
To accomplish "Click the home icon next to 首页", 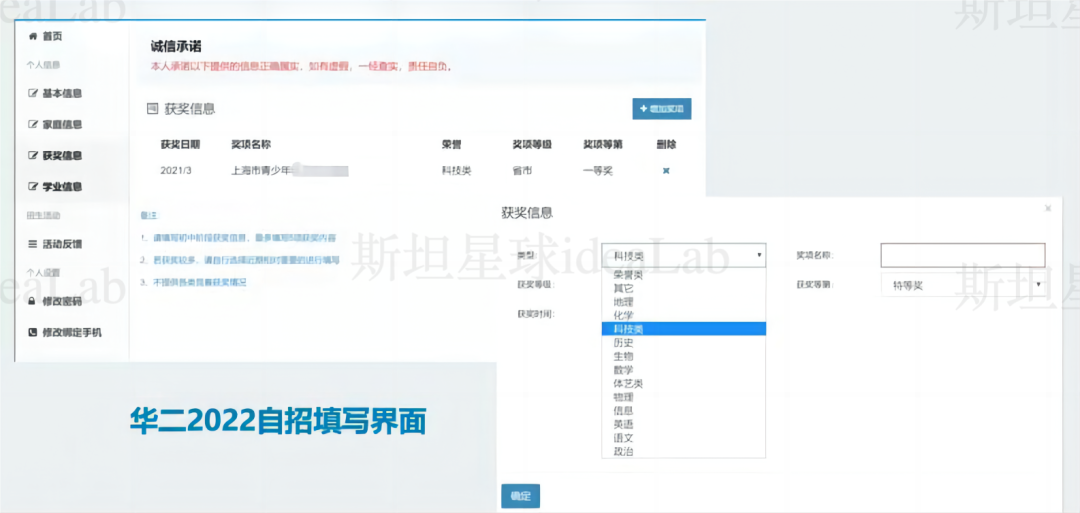I will [x=33, y=37].
